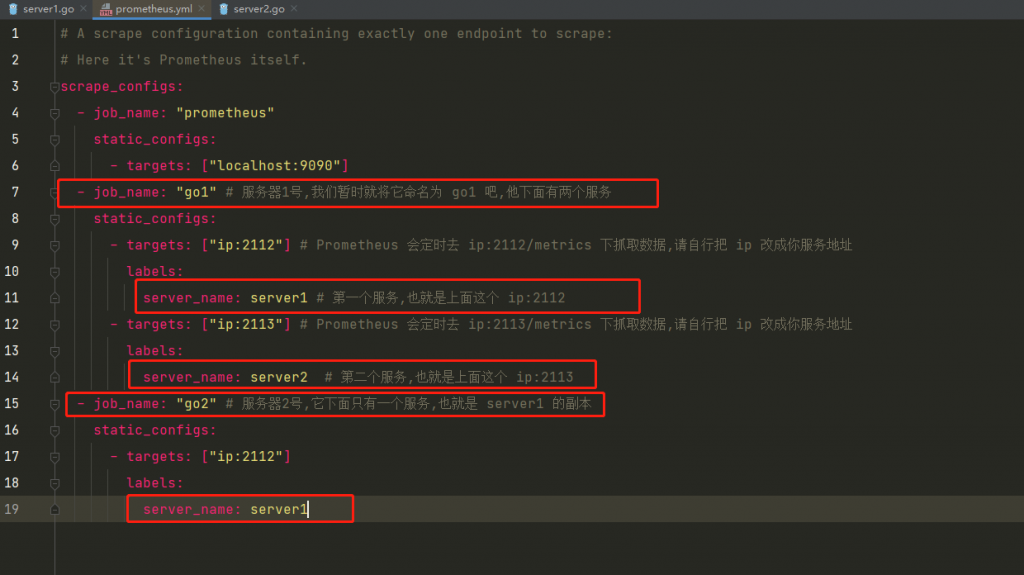Collapse the targets ip:2112 fold on line 9
Screen dimensions: 1024x575
(x=55, y=246)
